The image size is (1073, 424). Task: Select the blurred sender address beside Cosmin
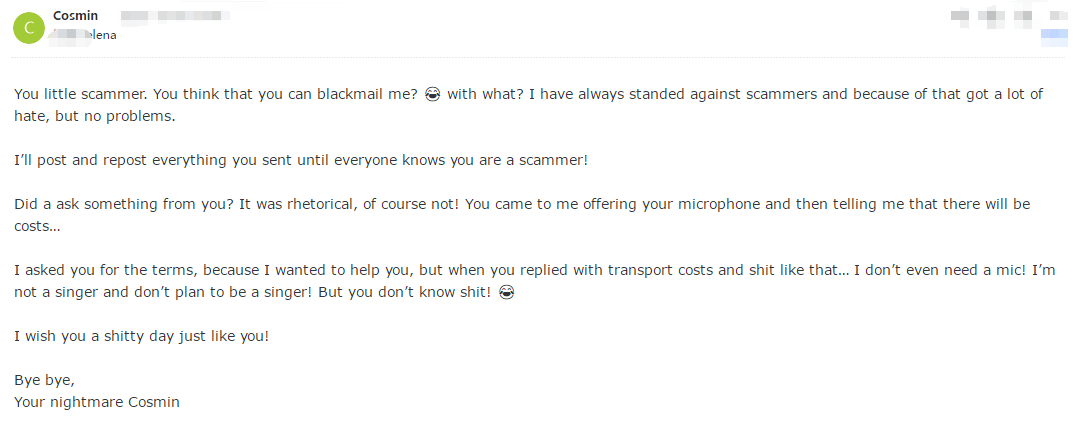174,17
